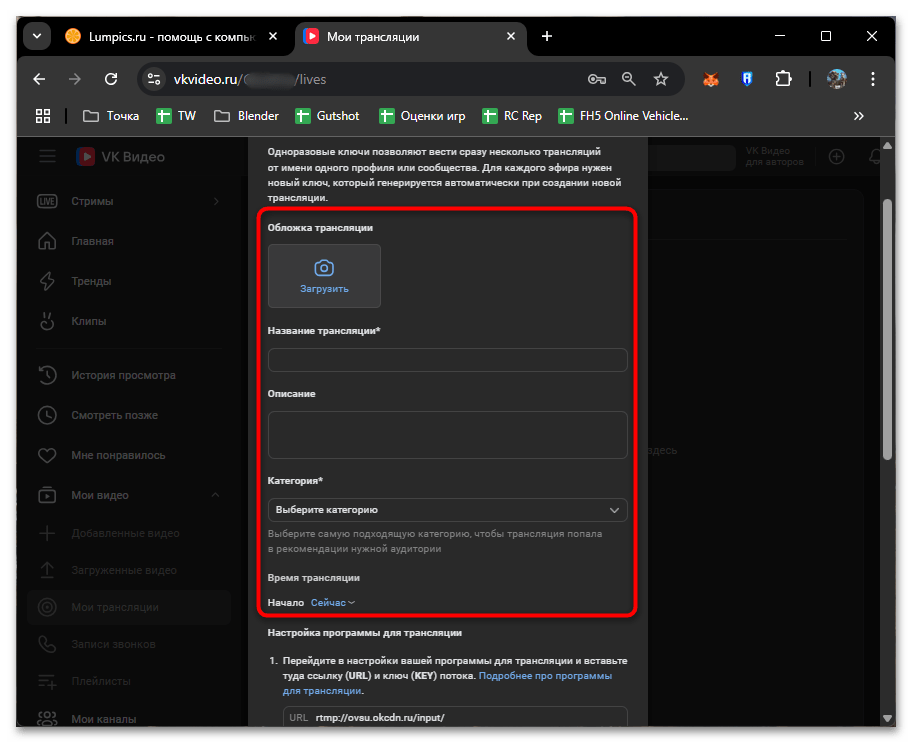Open История просмотра page
The height and width of the screenshot is (743, 912).
122,375
